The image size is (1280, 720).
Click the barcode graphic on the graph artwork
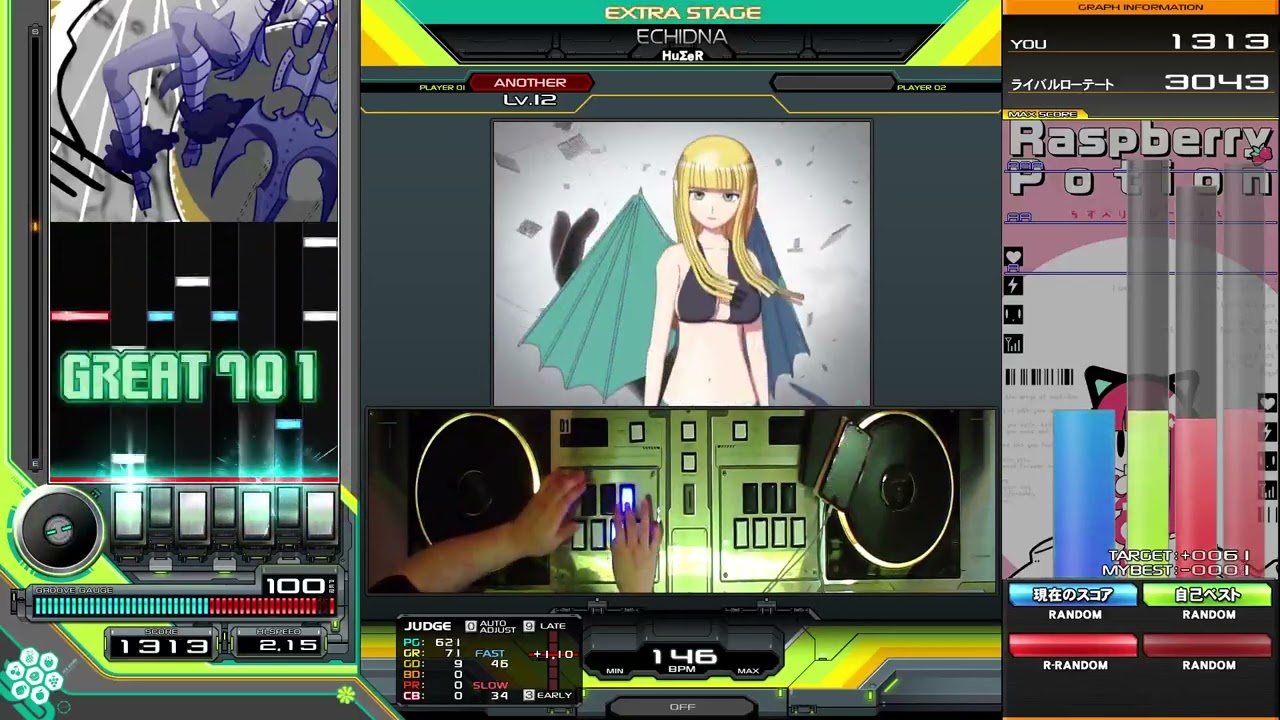point(1039,377)
